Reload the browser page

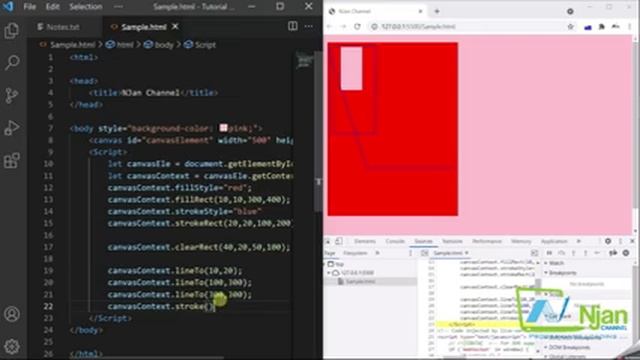pyautogui.click(x=358, y=27)
